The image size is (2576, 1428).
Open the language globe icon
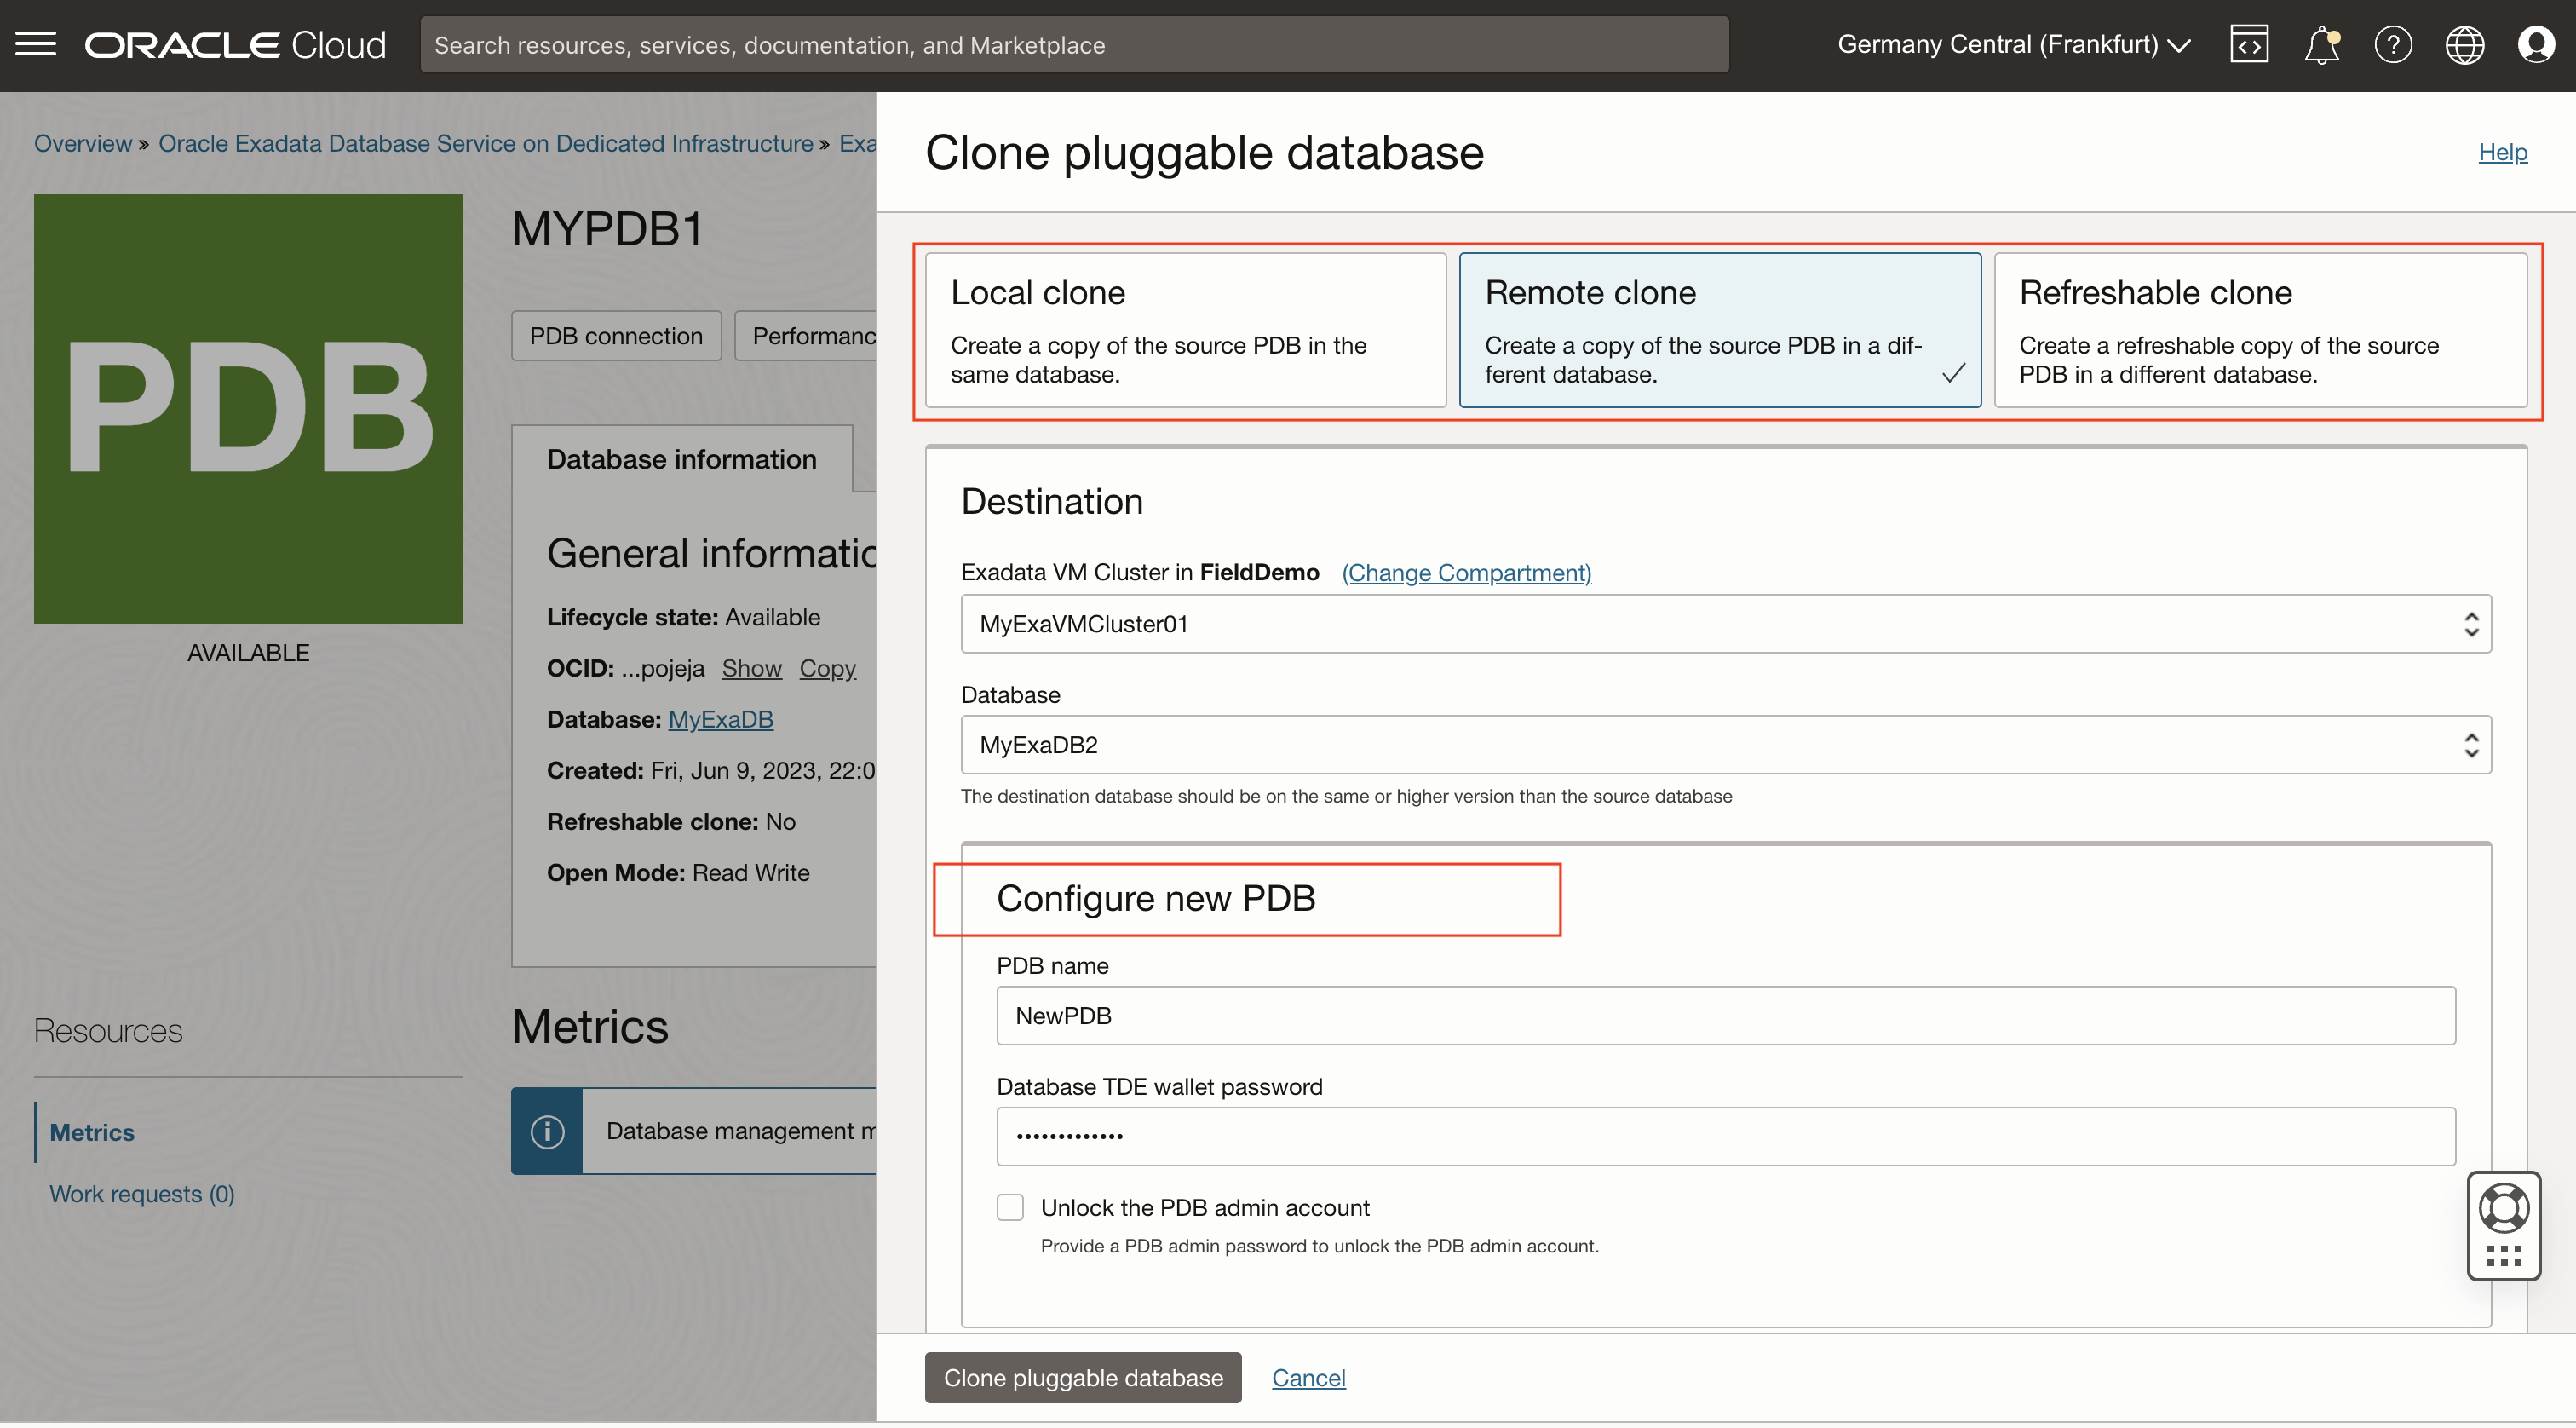[x=2464, y=45]
